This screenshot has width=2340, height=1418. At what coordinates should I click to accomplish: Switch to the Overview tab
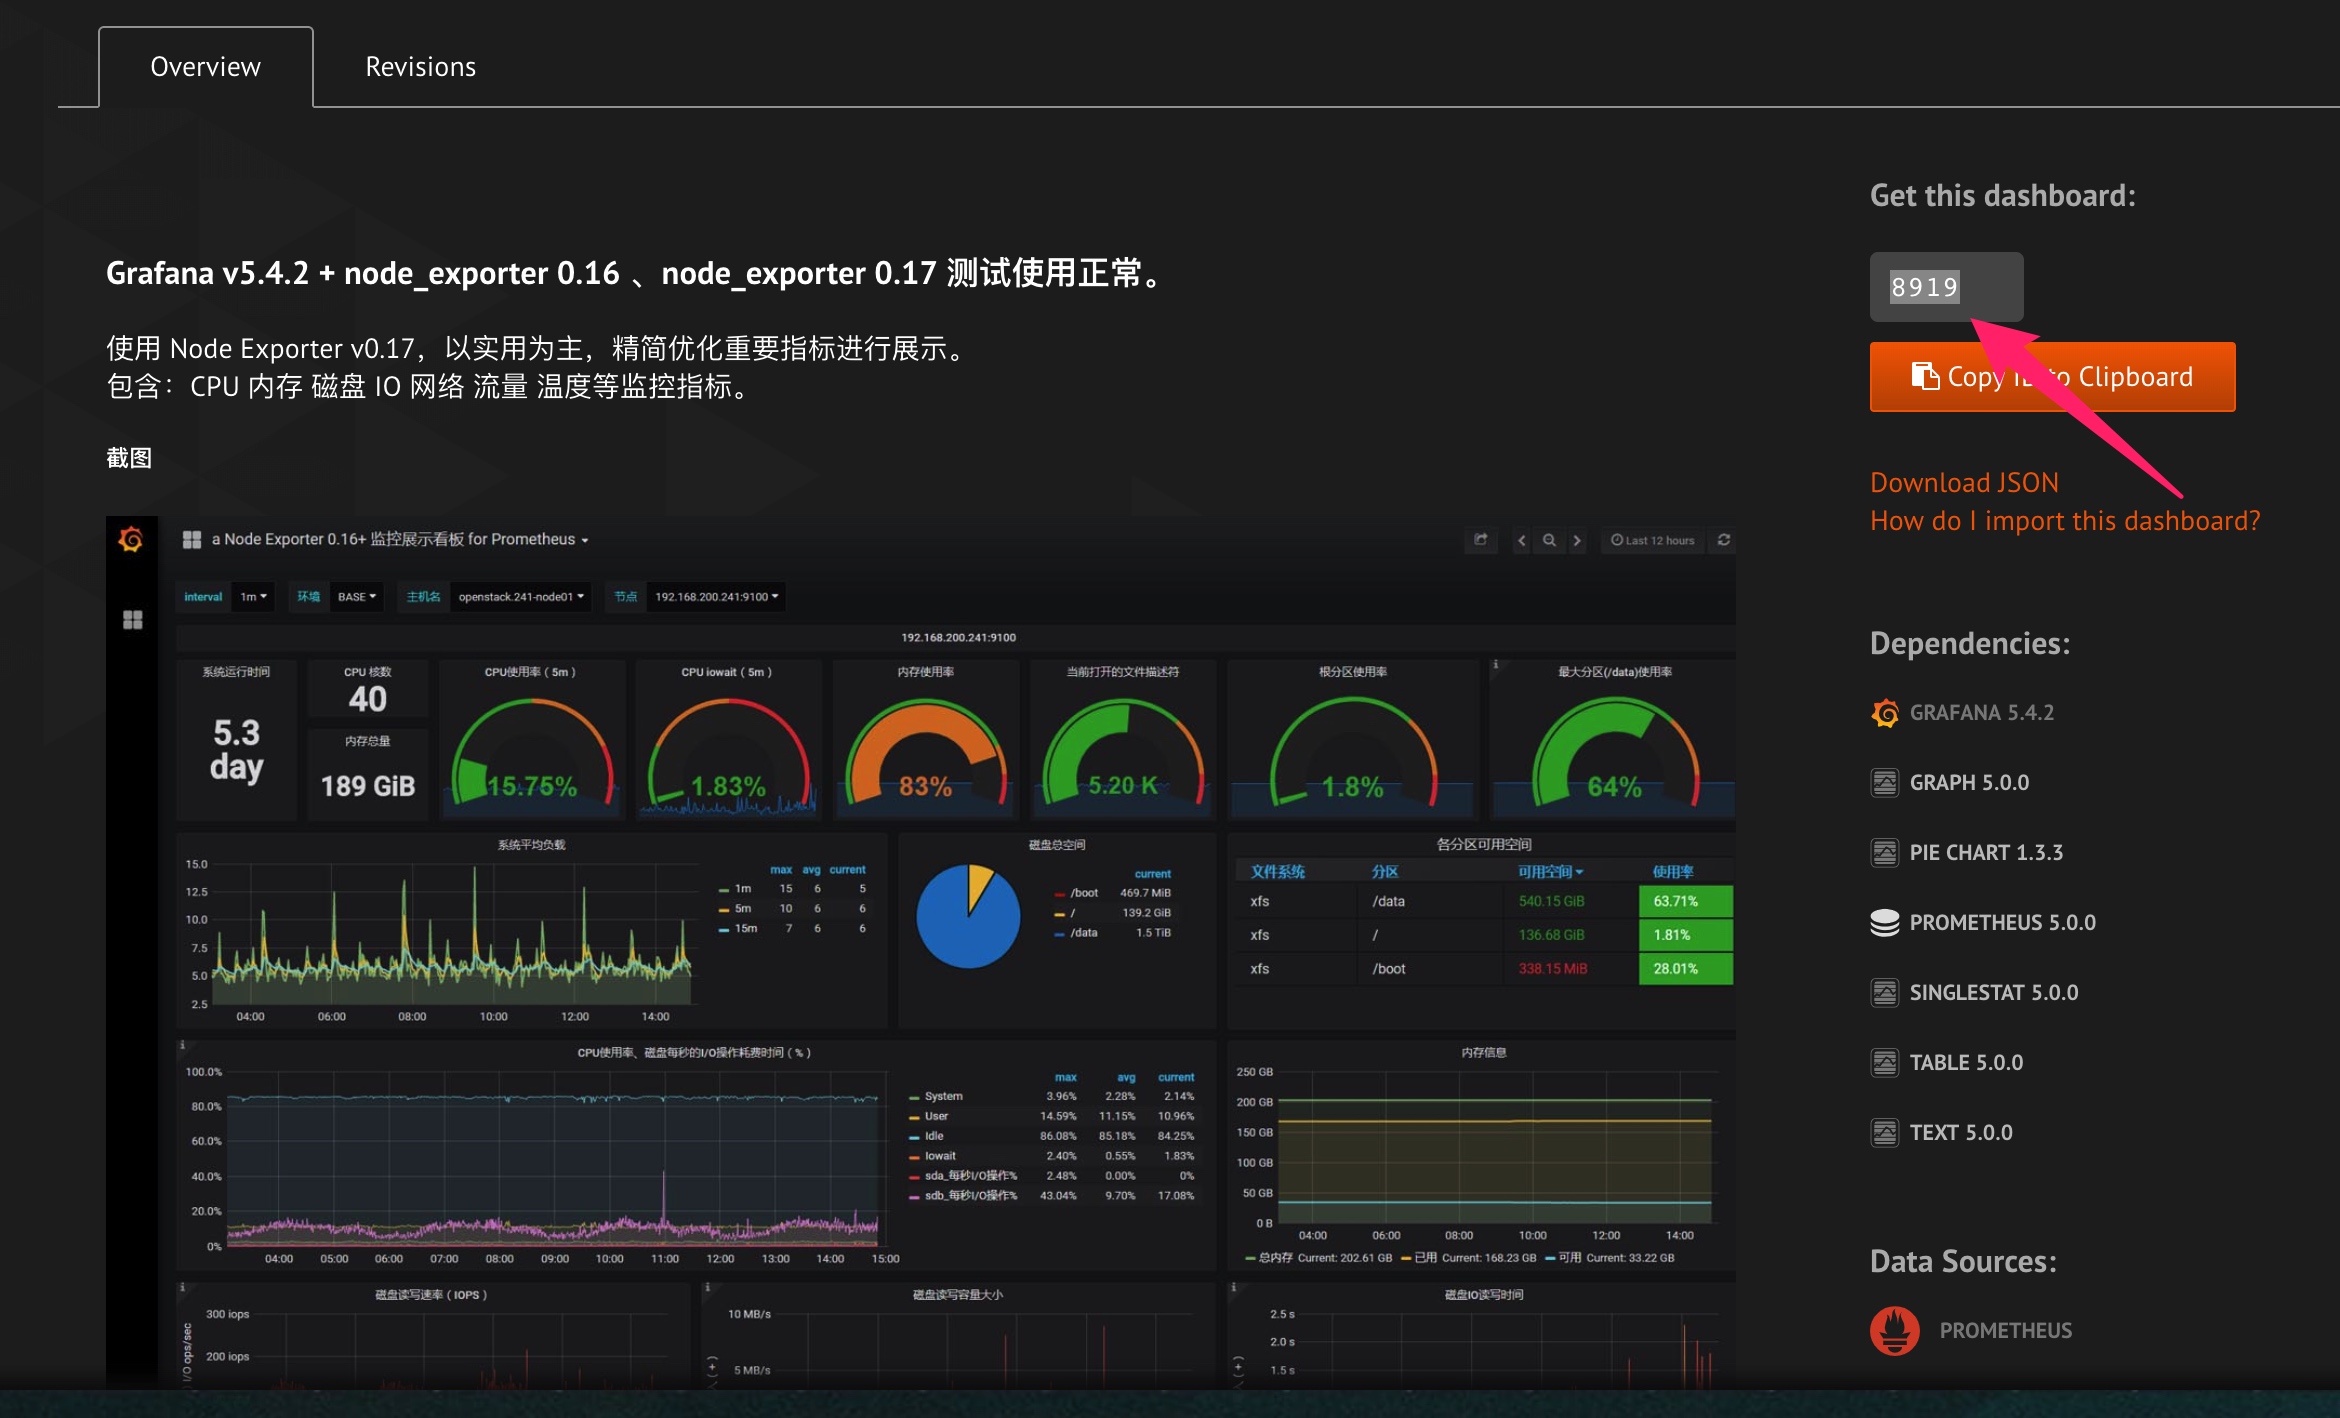(x=205, y=67)
